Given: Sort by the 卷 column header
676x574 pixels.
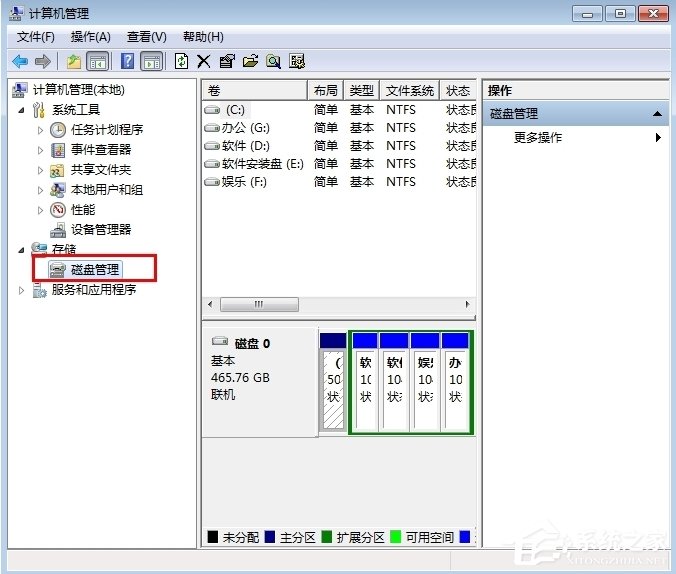Looking at the screenshot, I should point(255,91).
